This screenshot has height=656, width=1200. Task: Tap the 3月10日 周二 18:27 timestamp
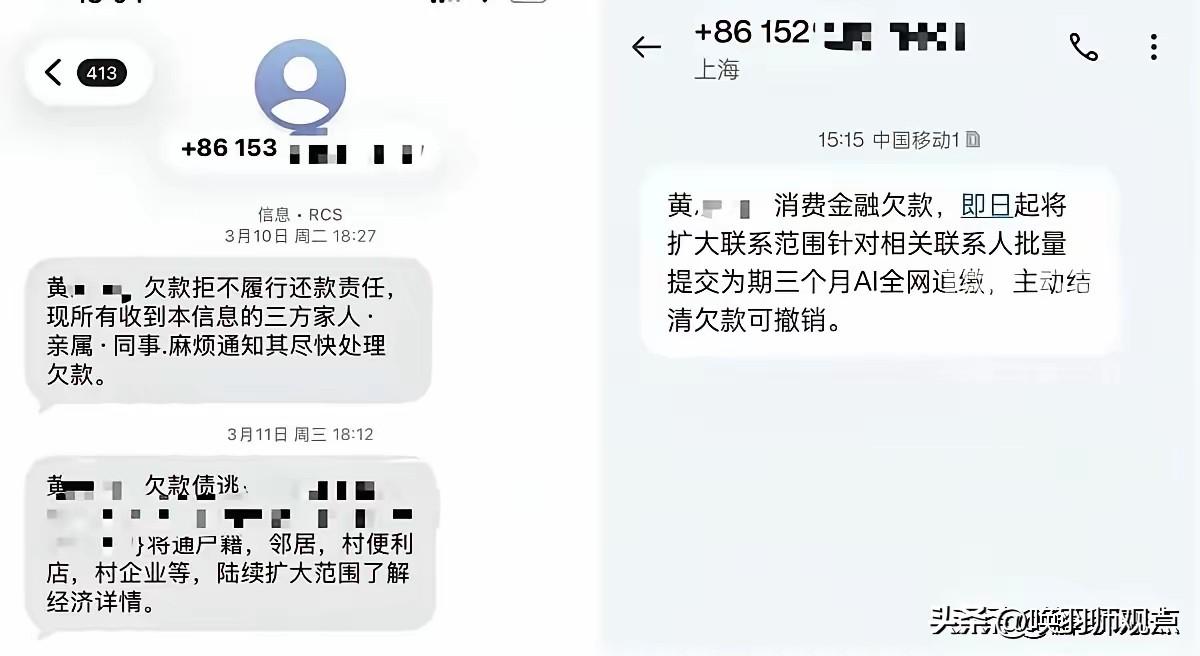300,236
